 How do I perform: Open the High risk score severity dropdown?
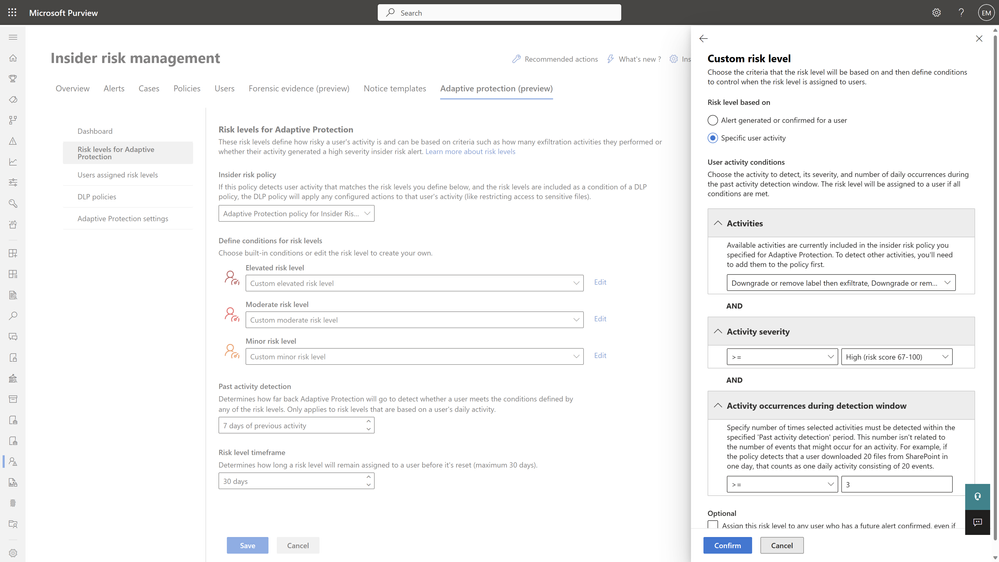[896, 357]
